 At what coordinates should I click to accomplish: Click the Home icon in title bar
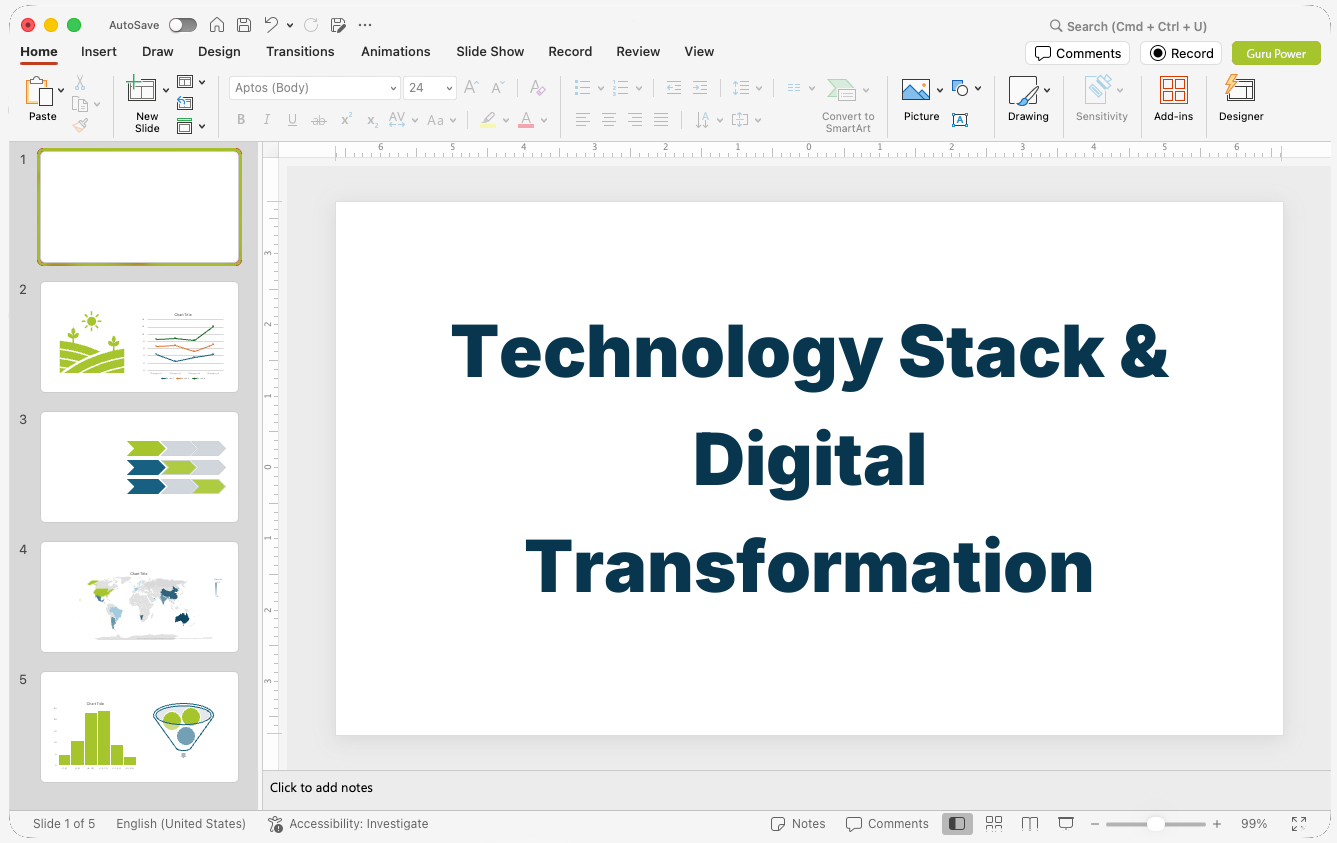point(217,25)
